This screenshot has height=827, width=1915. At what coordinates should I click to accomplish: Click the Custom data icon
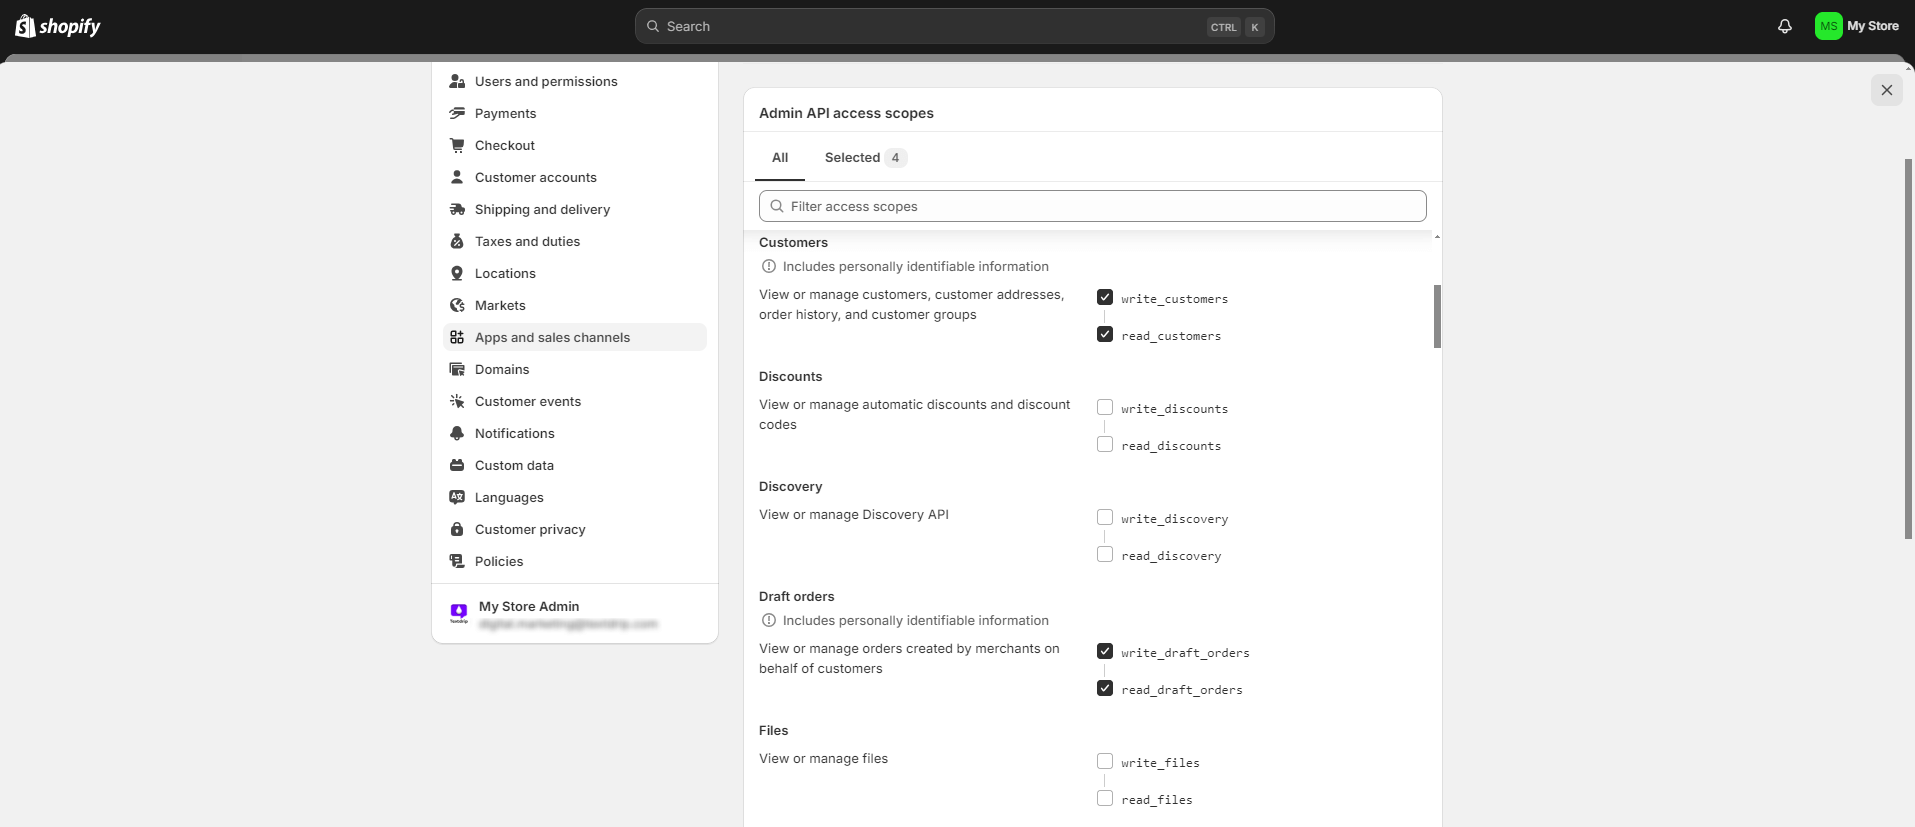point(457,465)
